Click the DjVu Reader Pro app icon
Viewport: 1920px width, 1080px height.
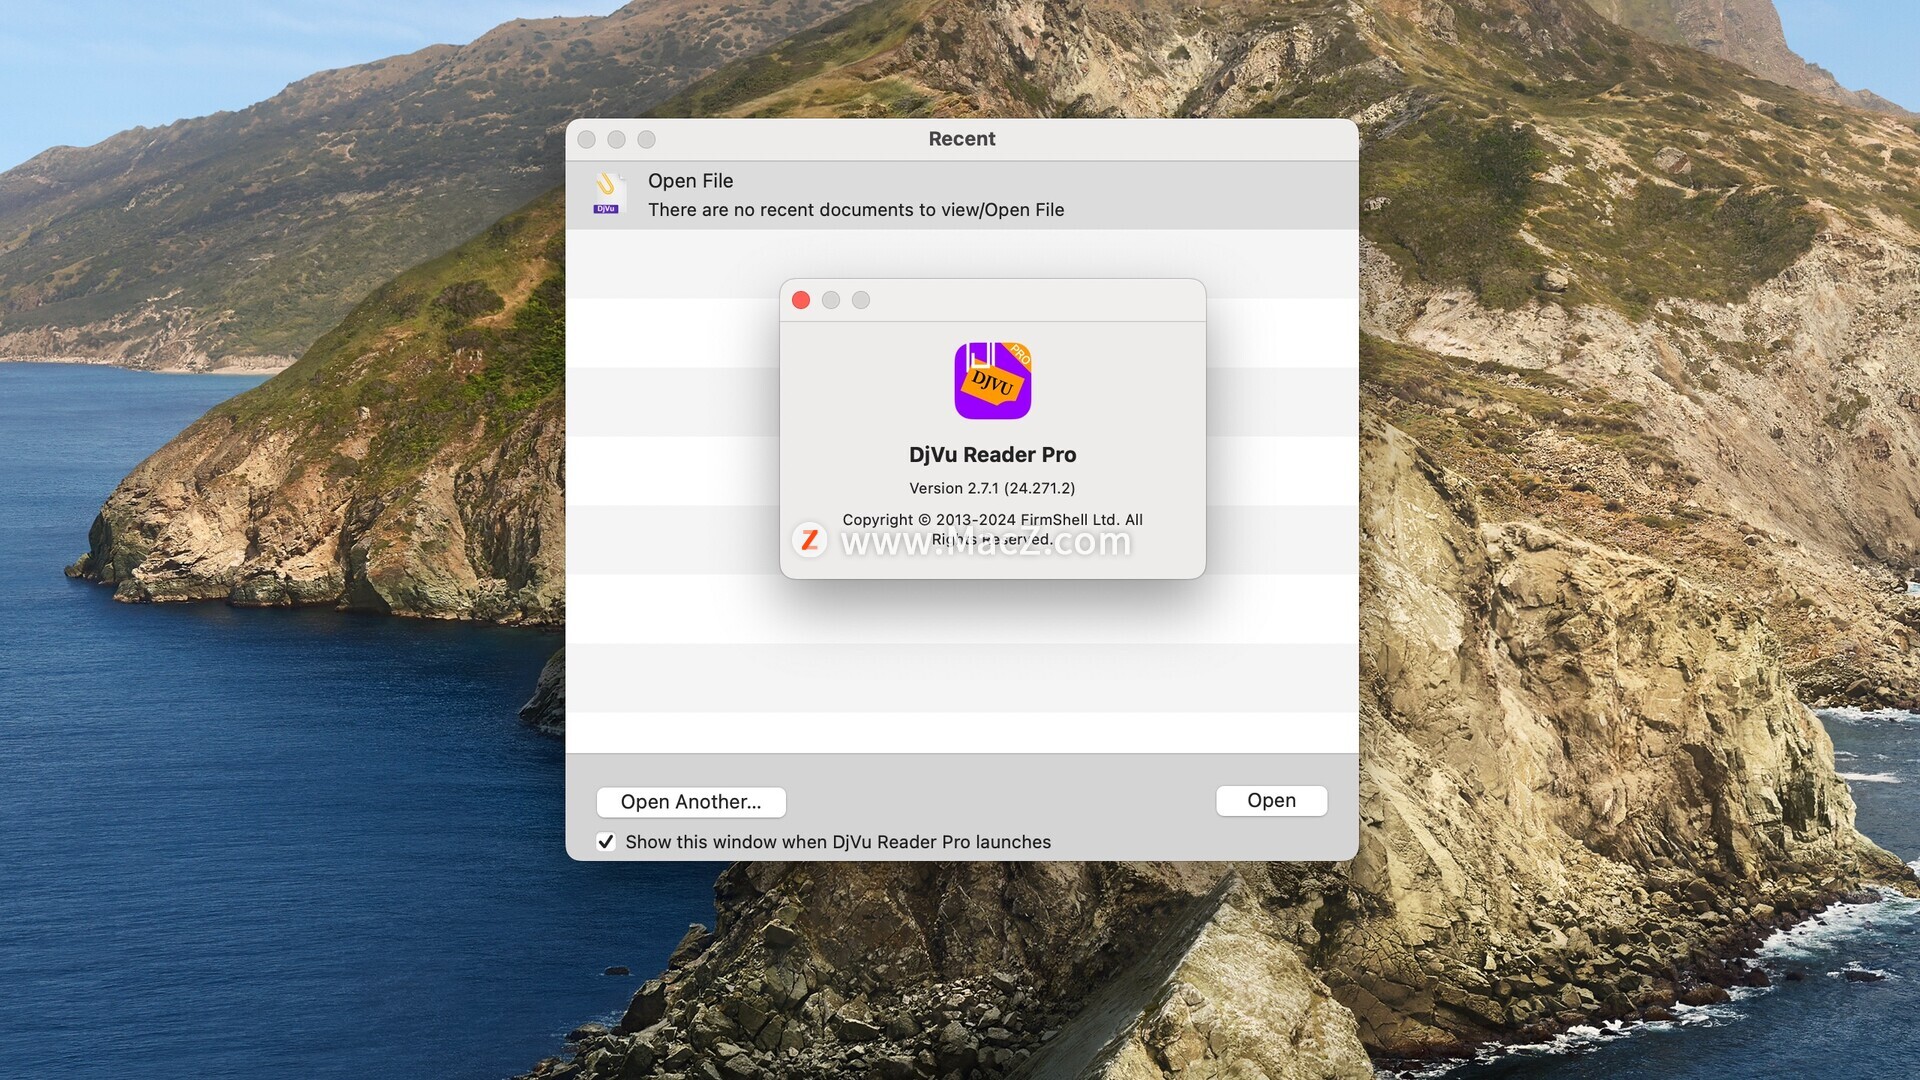click(x=992, y=381)
